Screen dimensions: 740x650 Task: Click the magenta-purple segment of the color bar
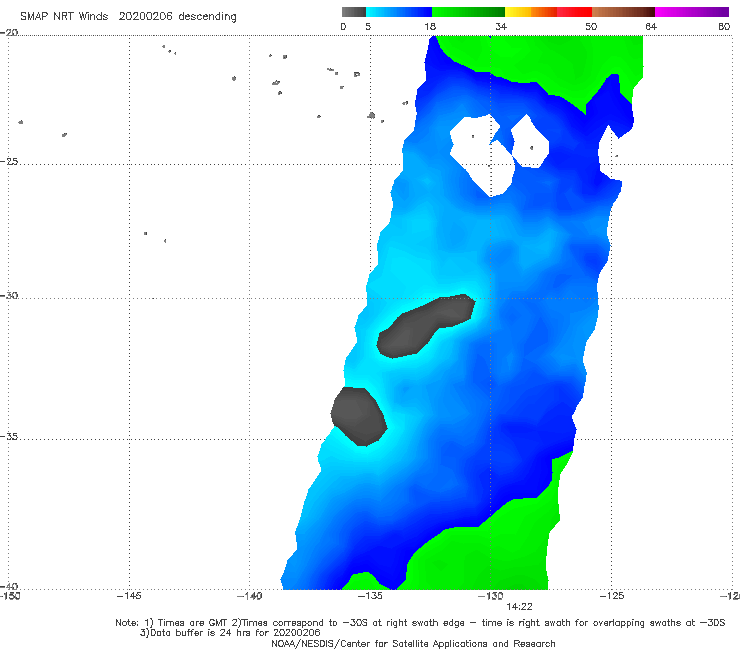692,12
